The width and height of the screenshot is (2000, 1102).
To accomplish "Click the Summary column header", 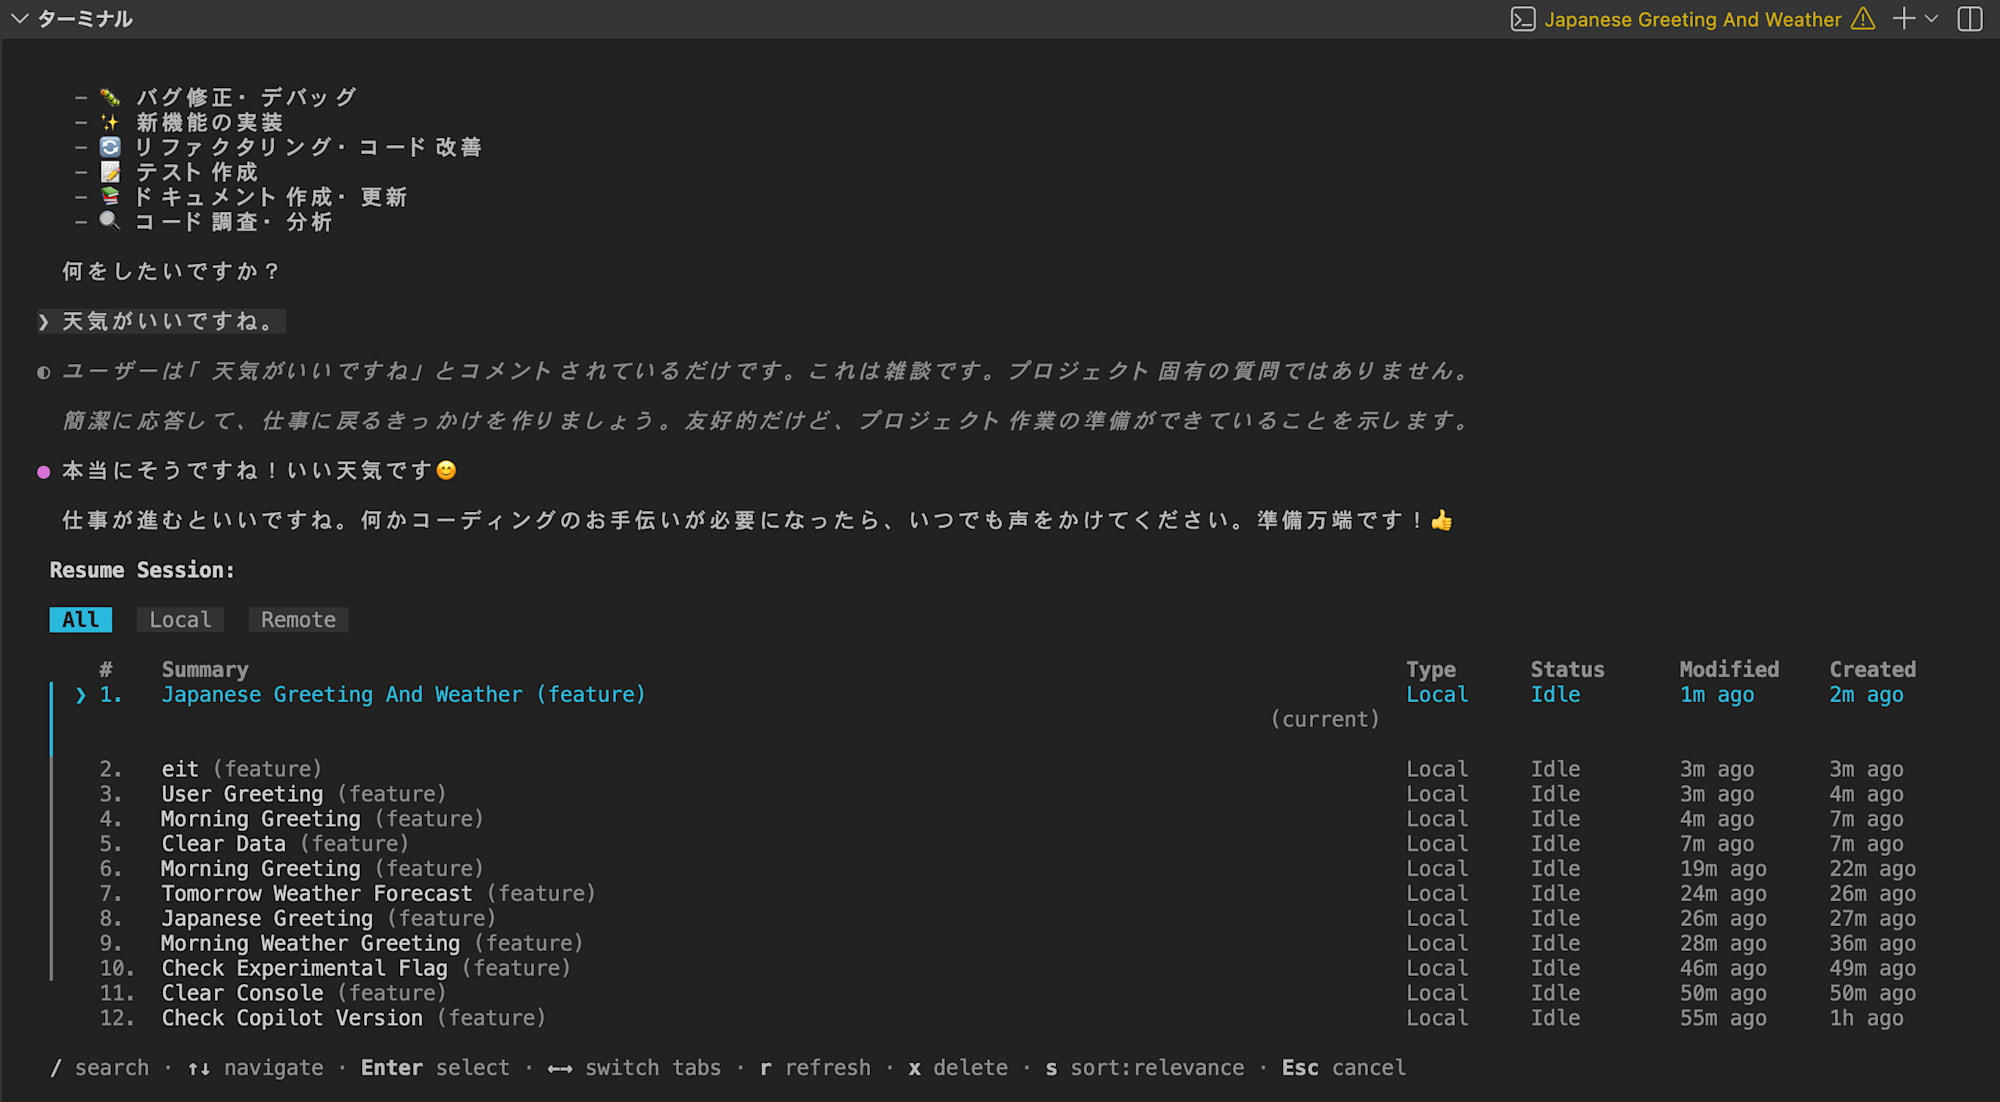I will click(205, 670).
